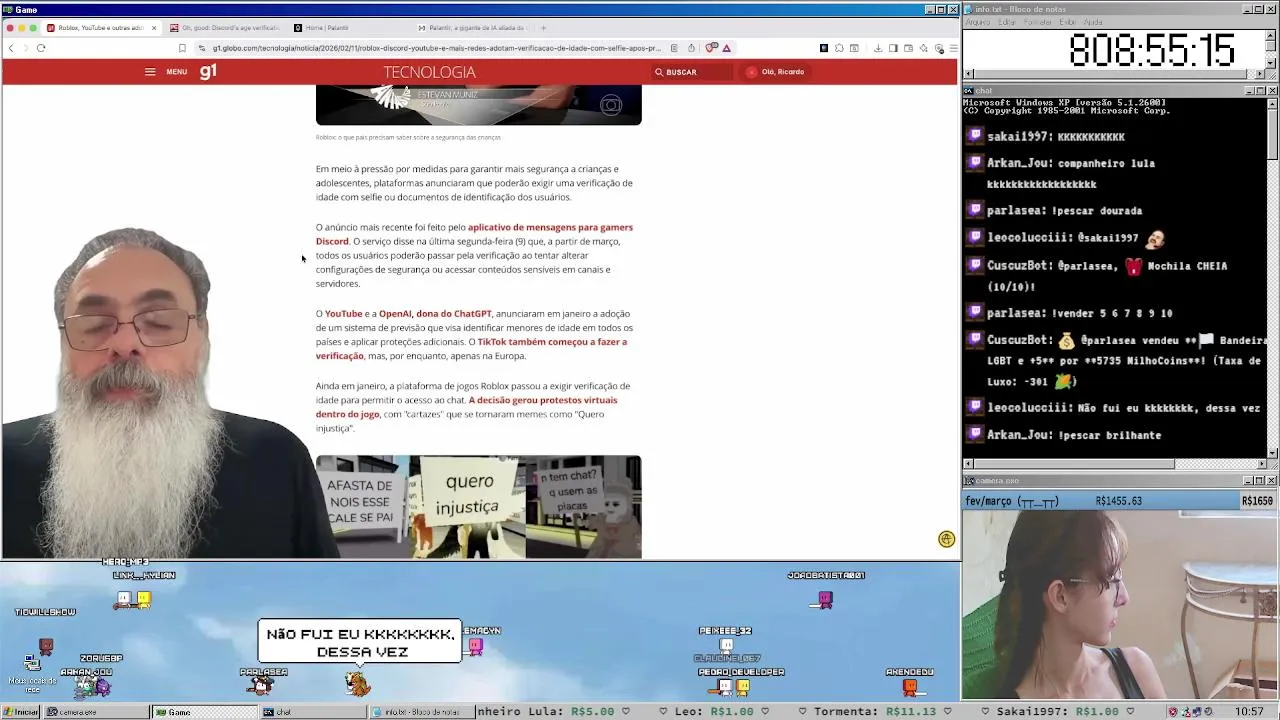This screenshot has width=1280, height=720.
Task: Click the green macOS-style maximize dot
Action: [33, 28]
